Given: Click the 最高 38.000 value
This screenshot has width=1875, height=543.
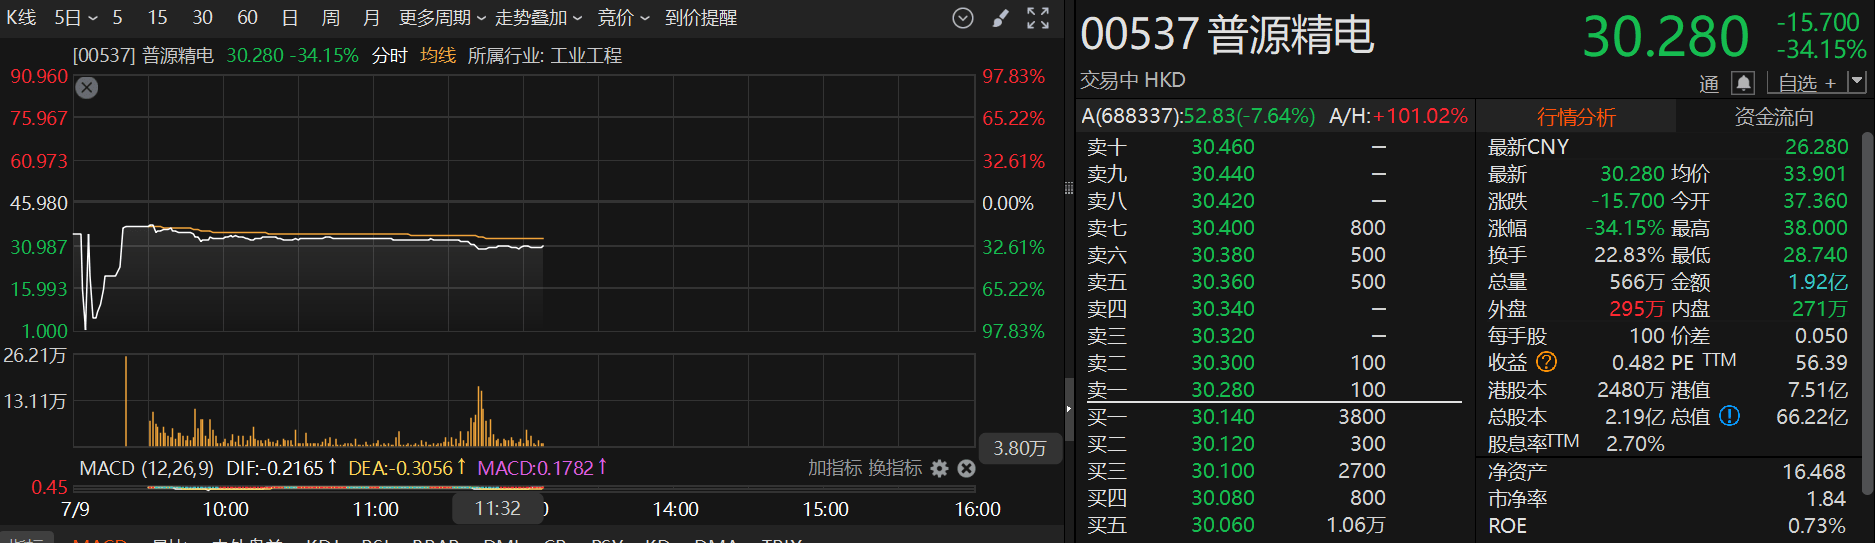Looking at the screenshot, I should (1816, 228).
